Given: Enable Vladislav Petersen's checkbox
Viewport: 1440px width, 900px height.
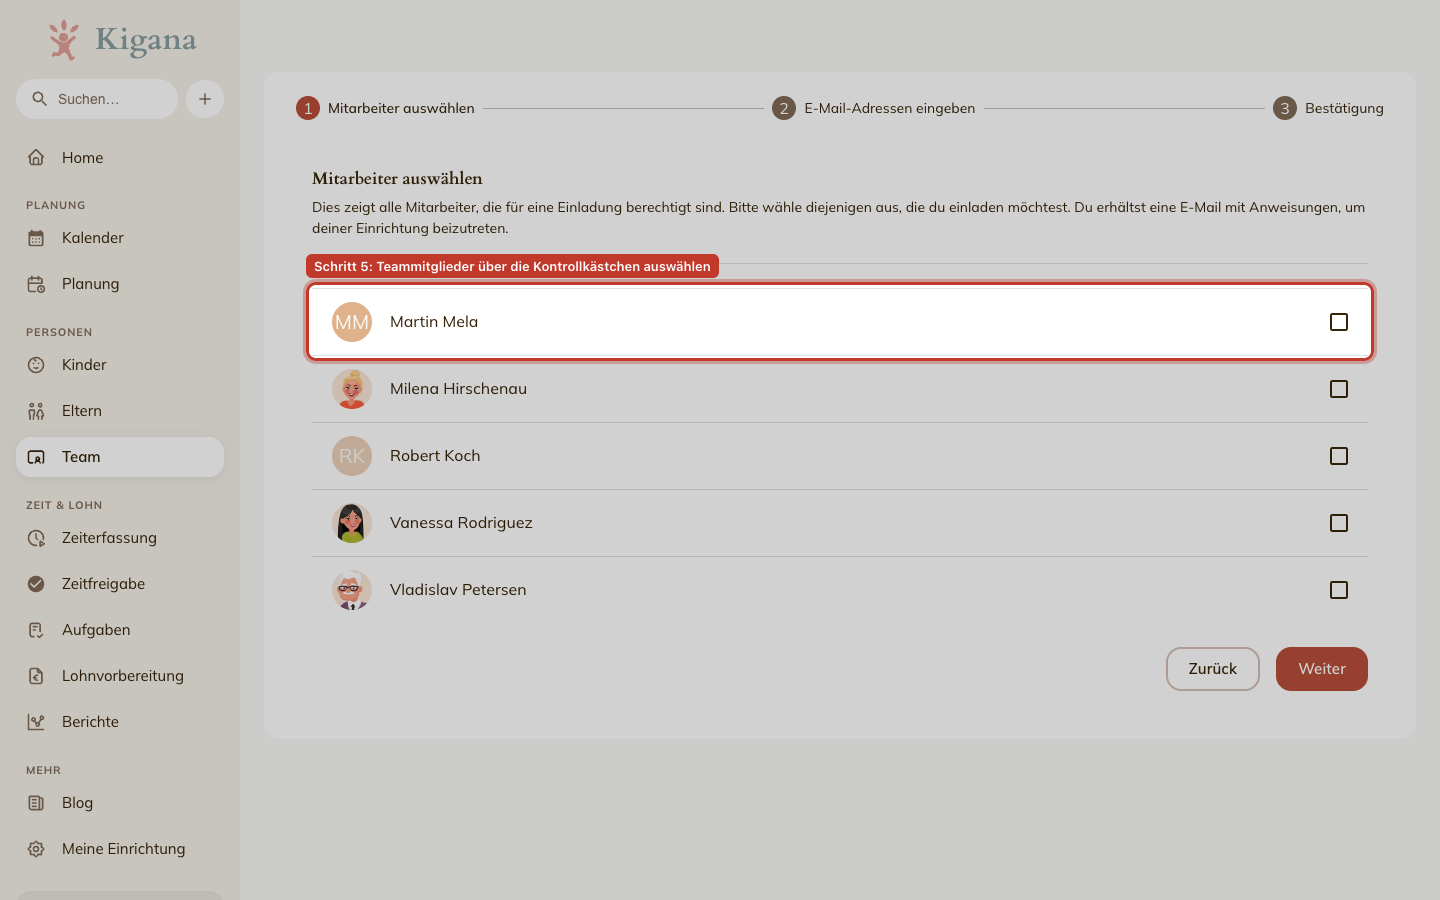Looking at the screenshot, I should [1339, 590].
